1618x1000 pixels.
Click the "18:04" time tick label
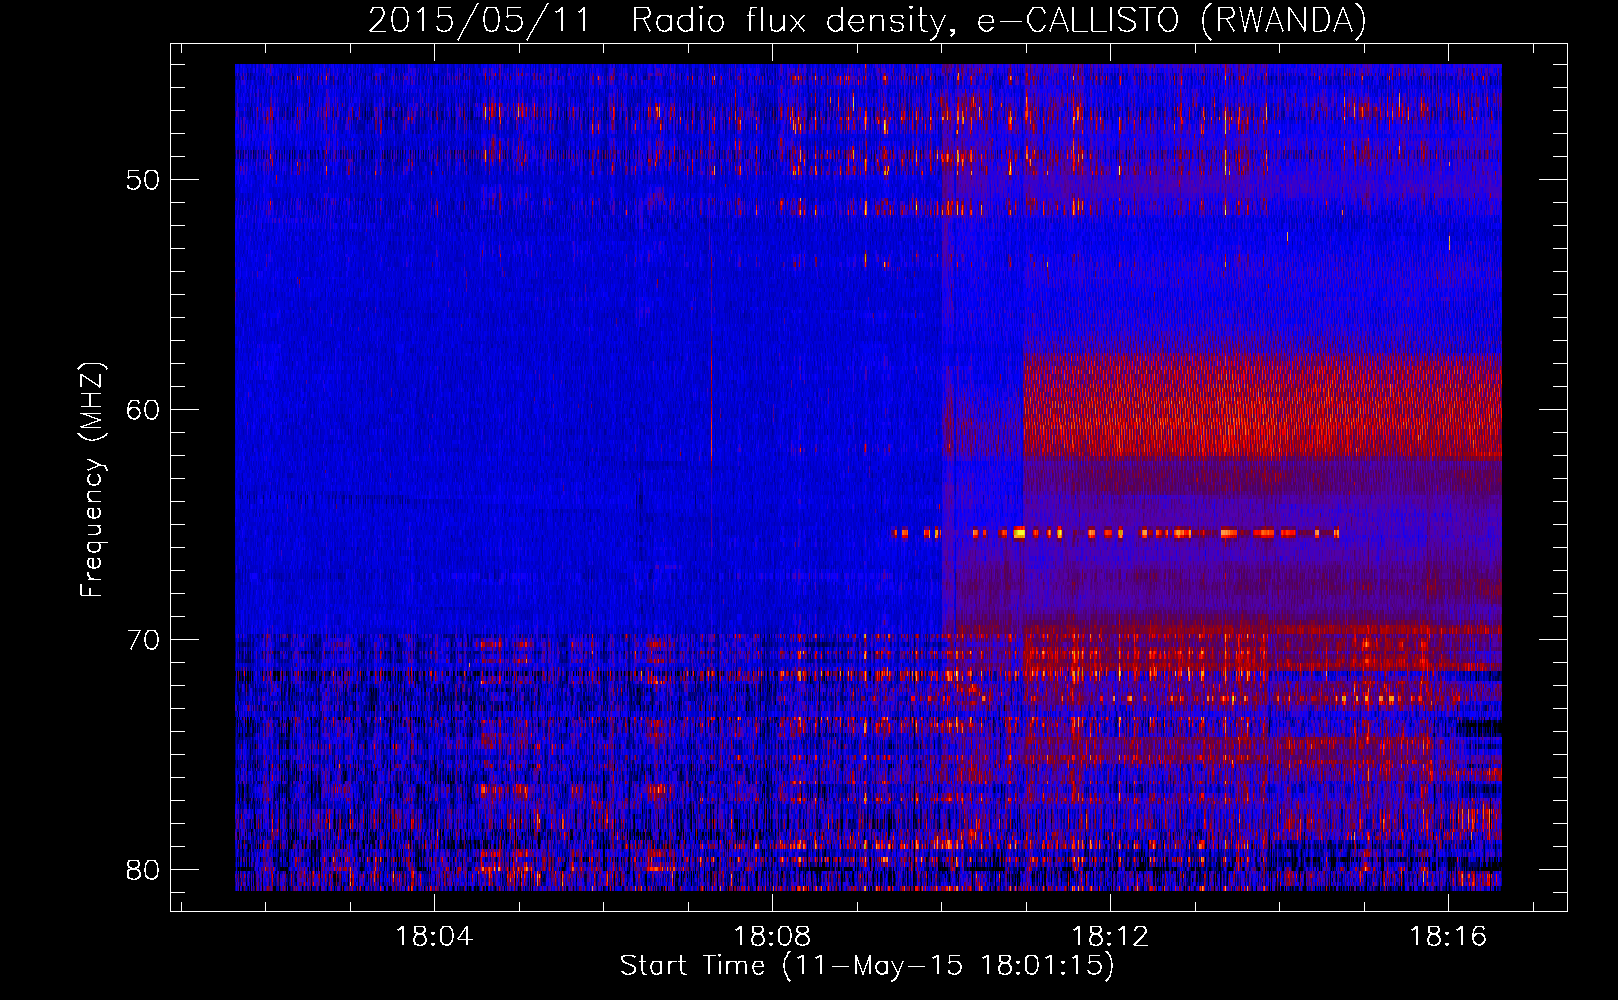coord(434,937)
